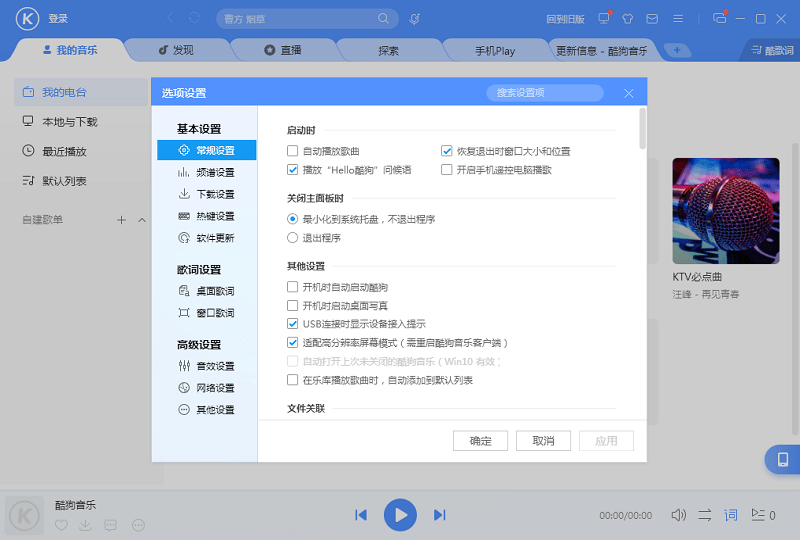Screen dimensions: 800x540
Task: Select 退出程序 radio option
Action: tap(292, 237)
